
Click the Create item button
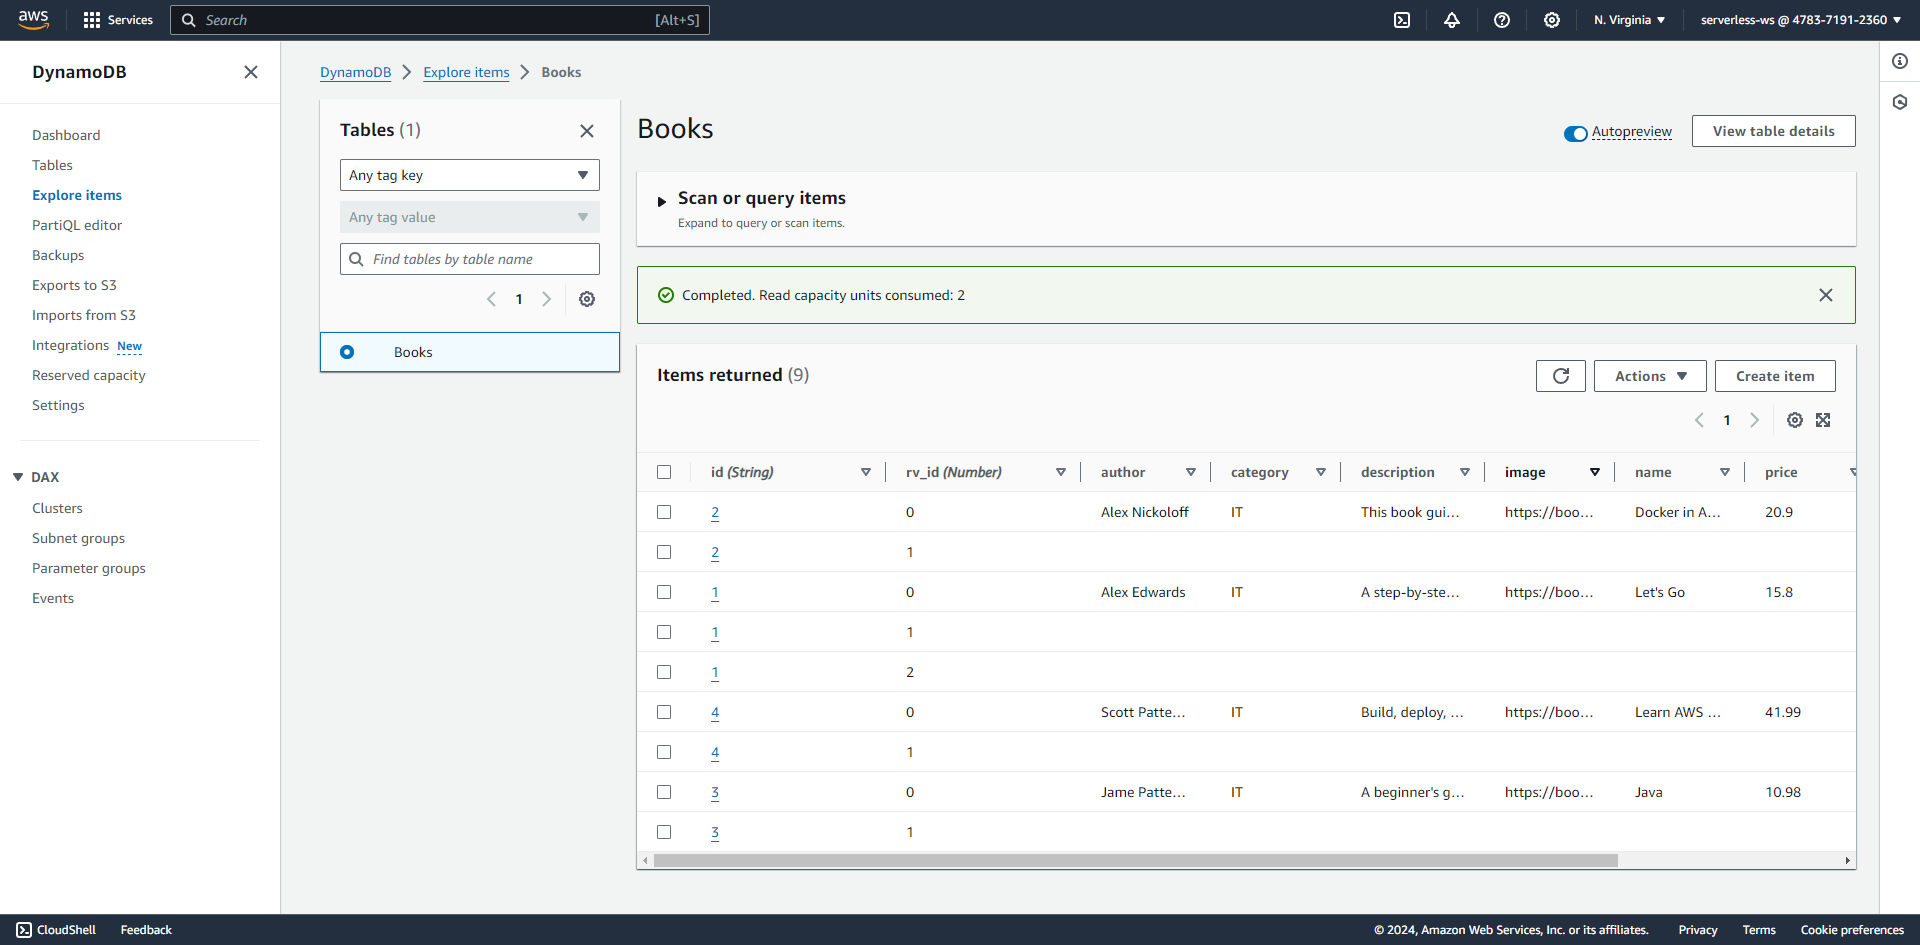click(x=1775, y=376)
